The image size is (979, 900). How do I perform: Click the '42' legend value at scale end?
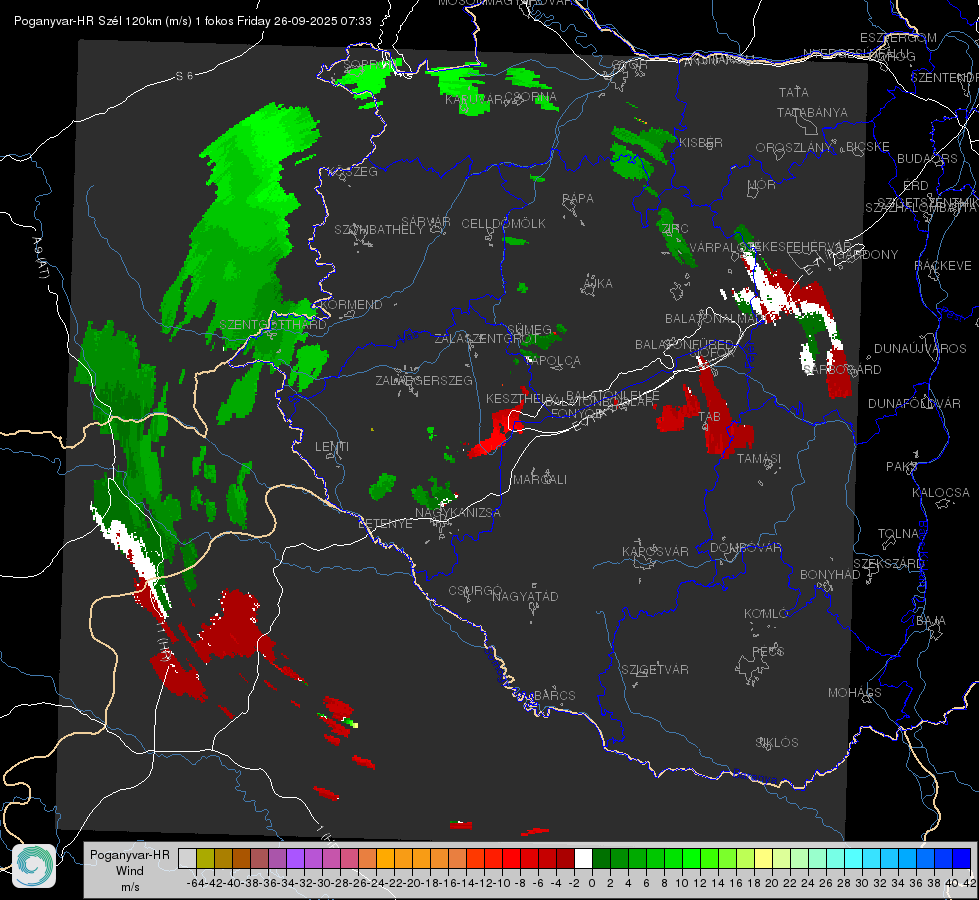(x=970, y=883)
